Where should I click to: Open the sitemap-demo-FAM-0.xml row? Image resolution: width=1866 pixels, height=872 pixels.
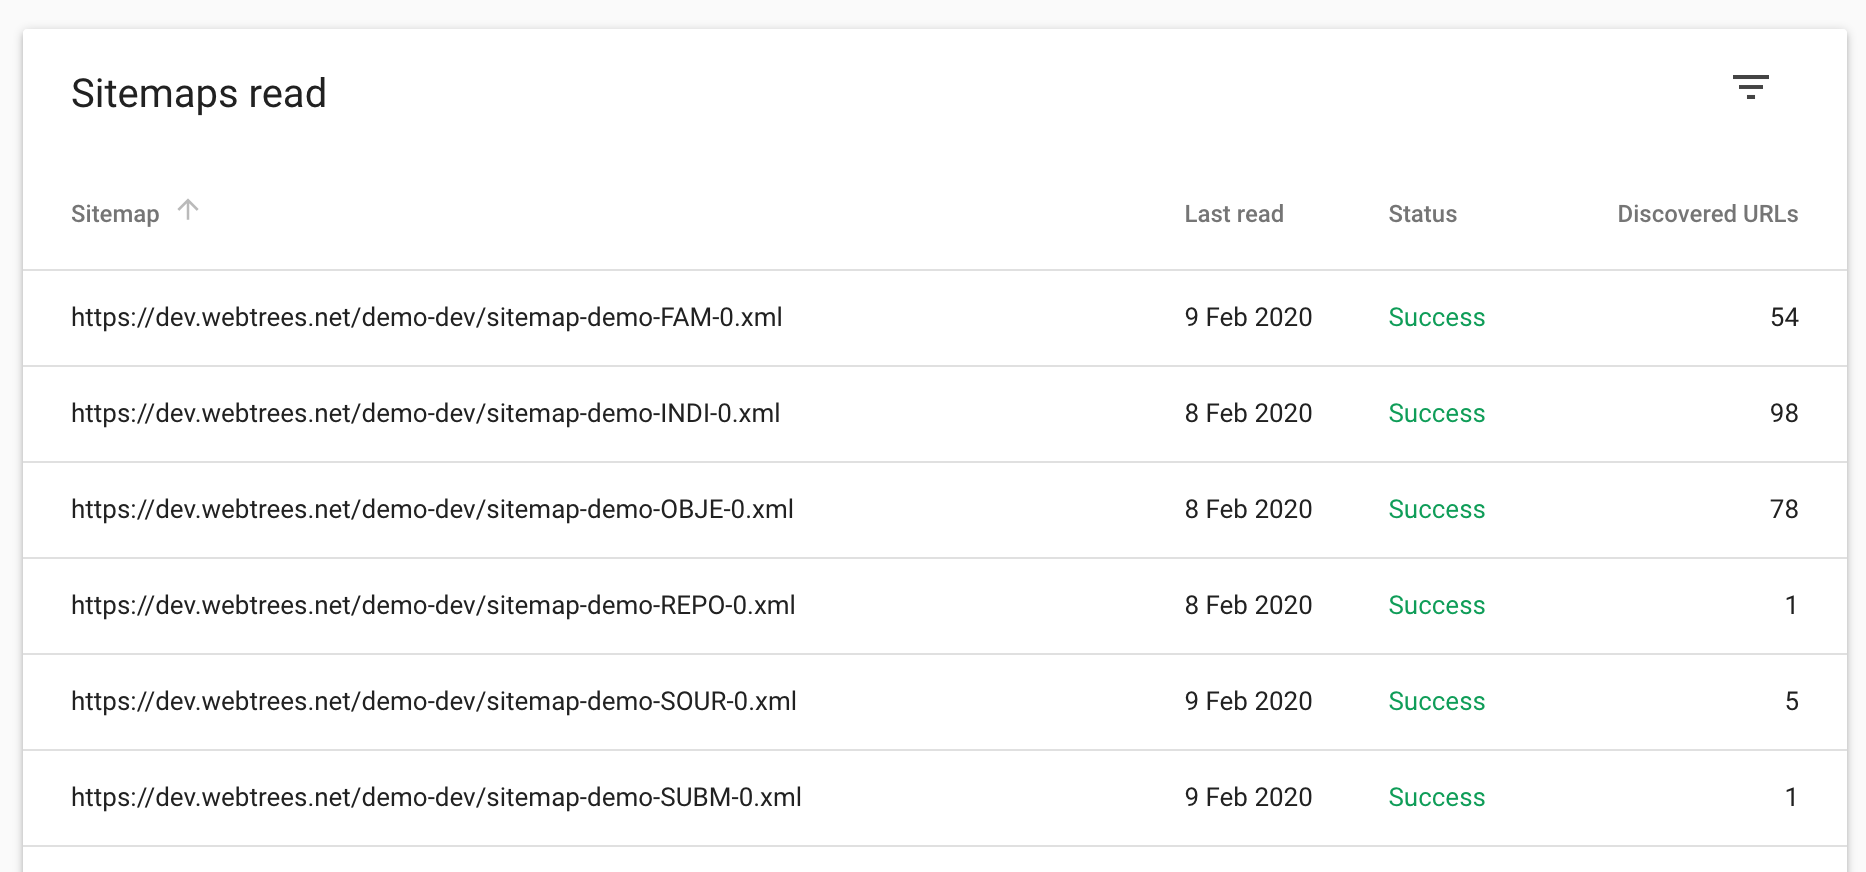[x=426, y=318]
